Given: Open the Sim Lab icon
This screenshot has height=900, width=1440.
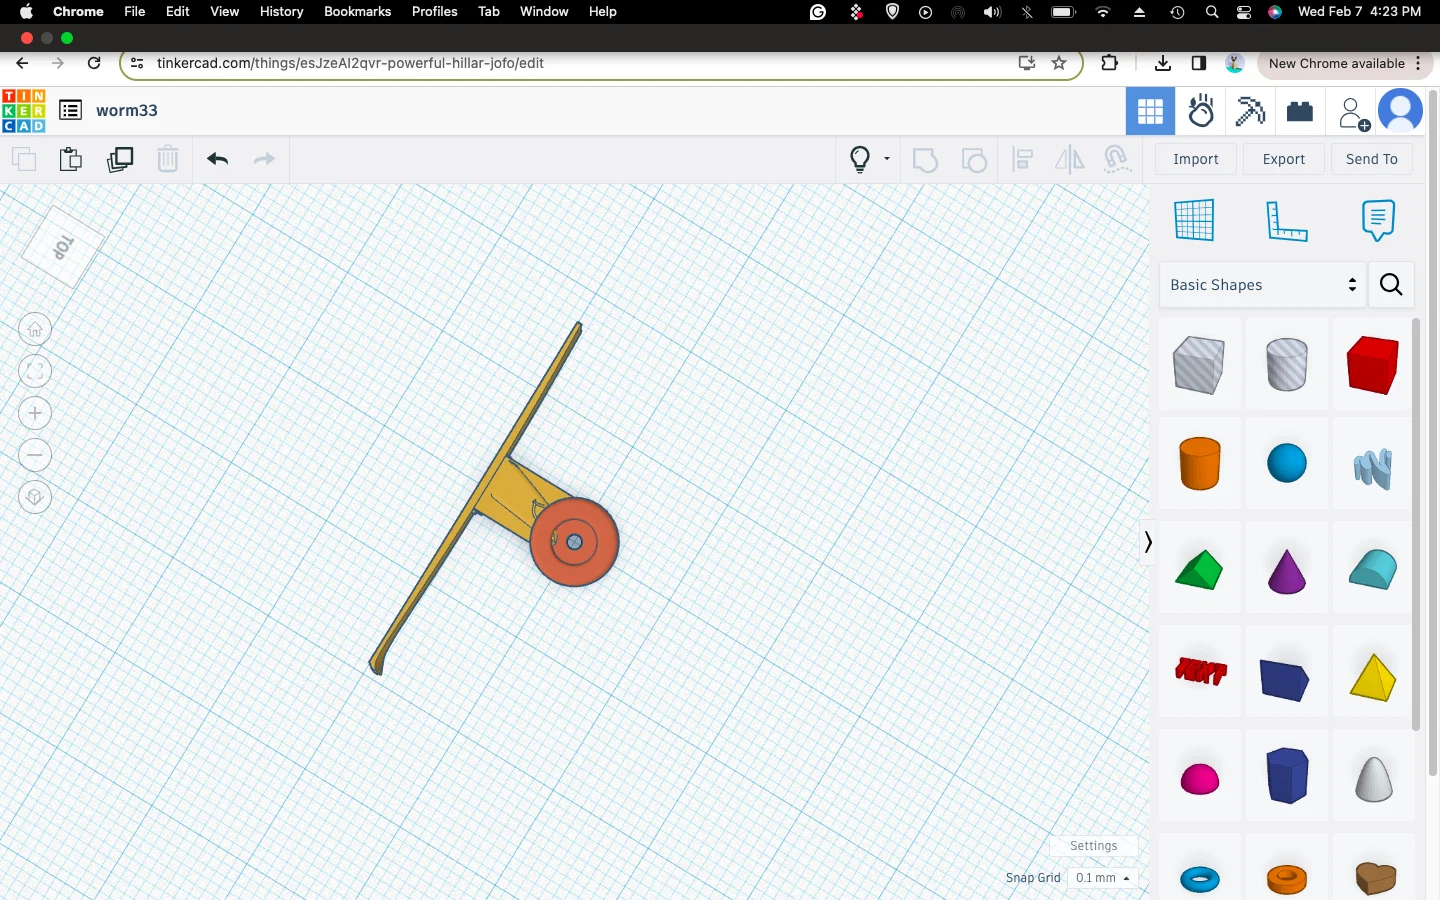Looking at the screenshot, I should coord(1201,111).
